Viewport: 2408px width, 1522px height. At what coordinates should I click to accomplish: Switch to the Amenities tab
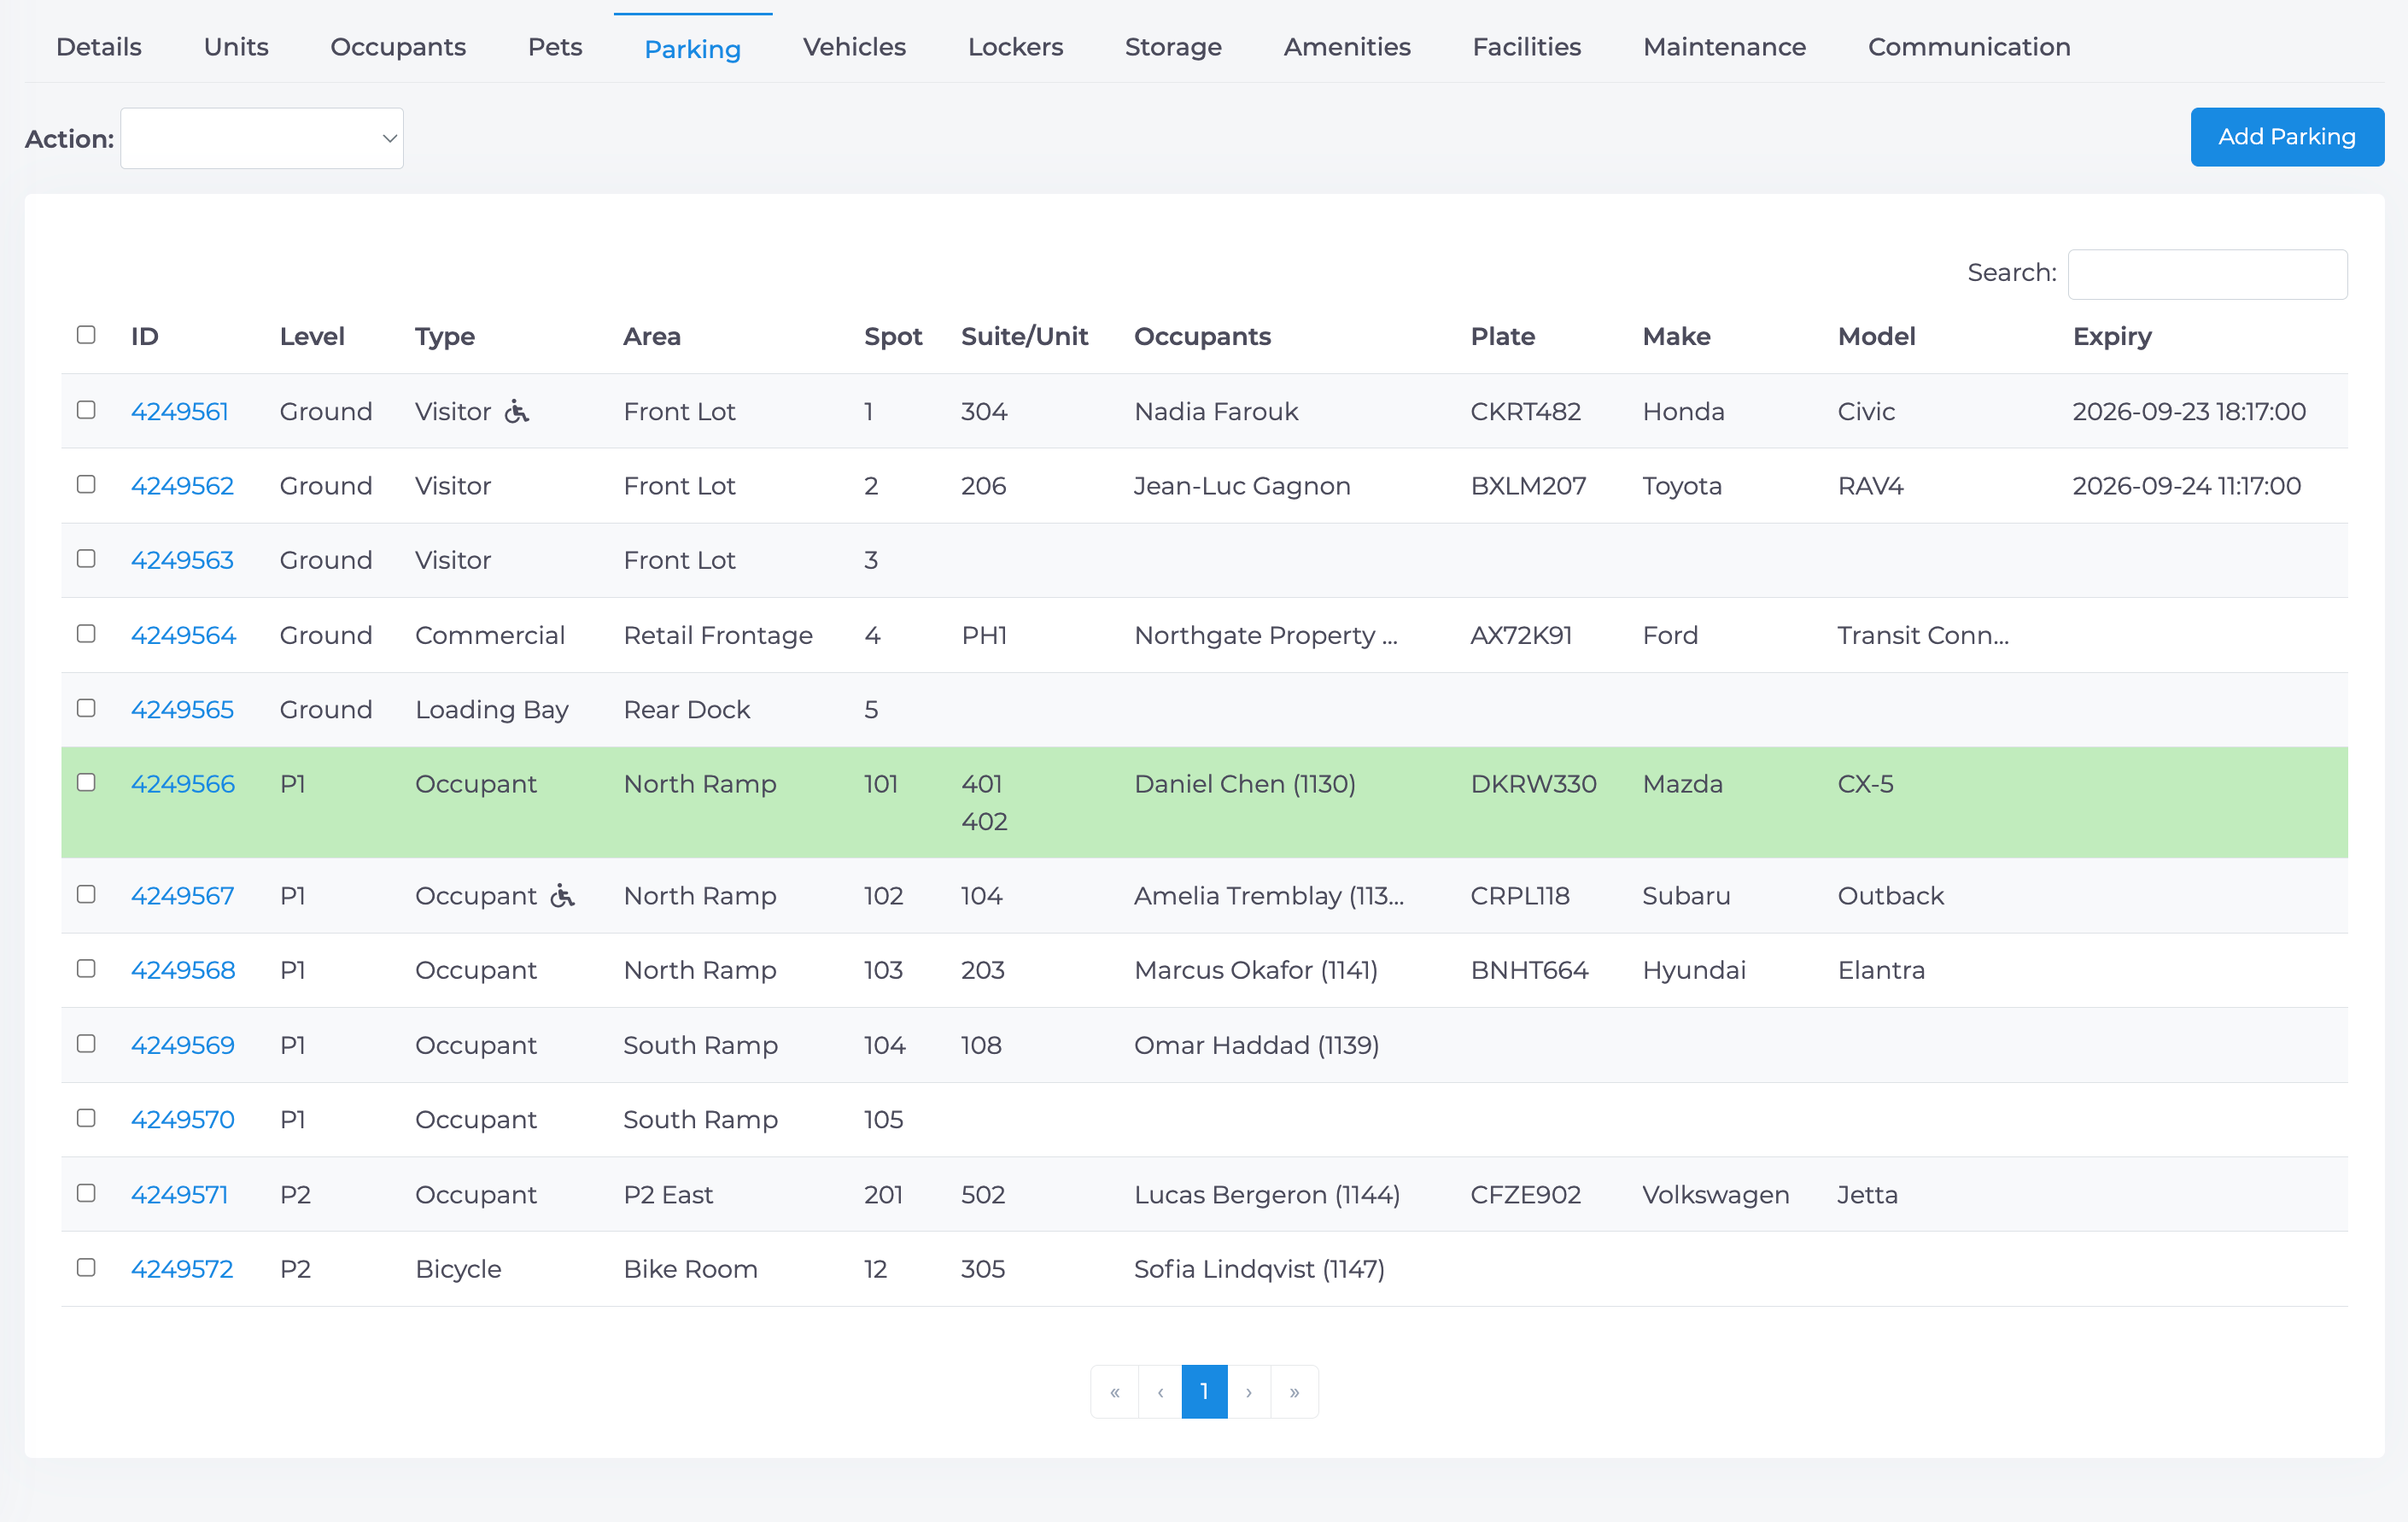coord(1347,47)
